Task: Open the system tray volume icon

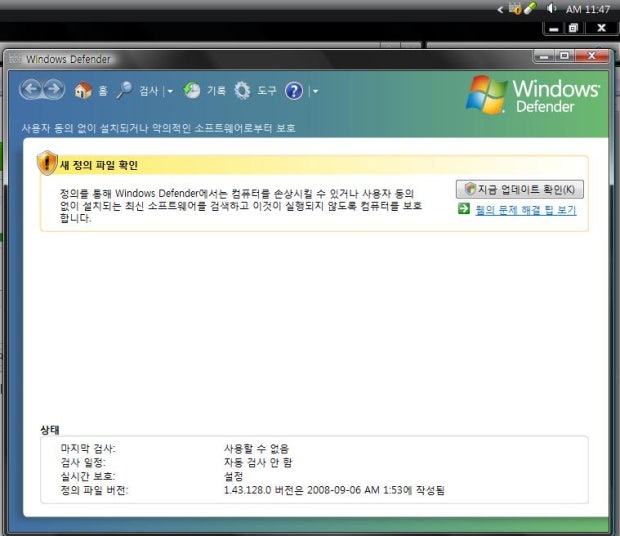Action: (551, 8)
